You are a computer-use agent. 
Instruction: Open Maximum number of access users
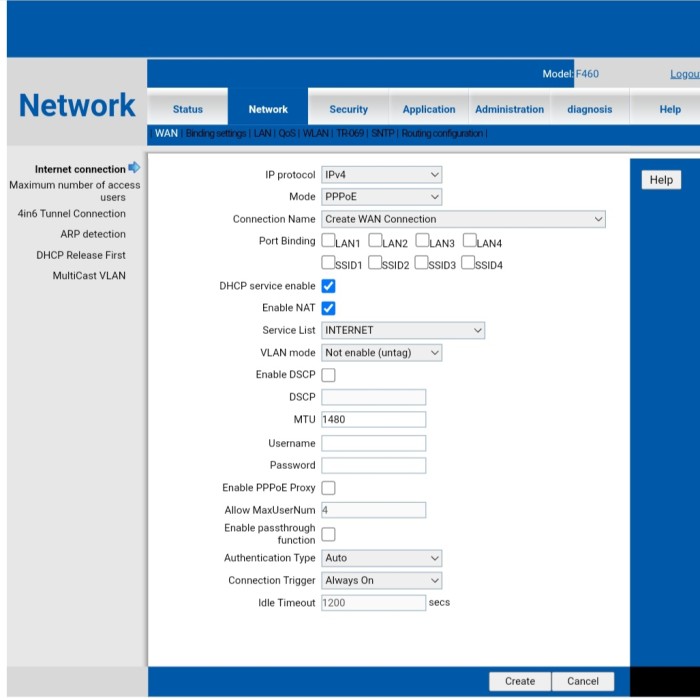pos(75,191)
